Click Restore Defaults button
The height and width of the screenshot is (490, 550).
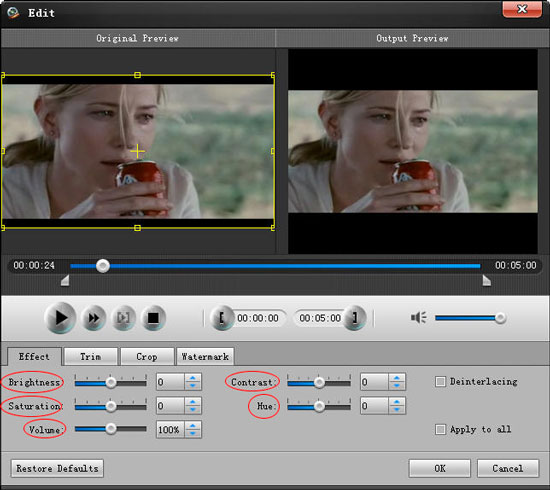(x=57, y=469)
